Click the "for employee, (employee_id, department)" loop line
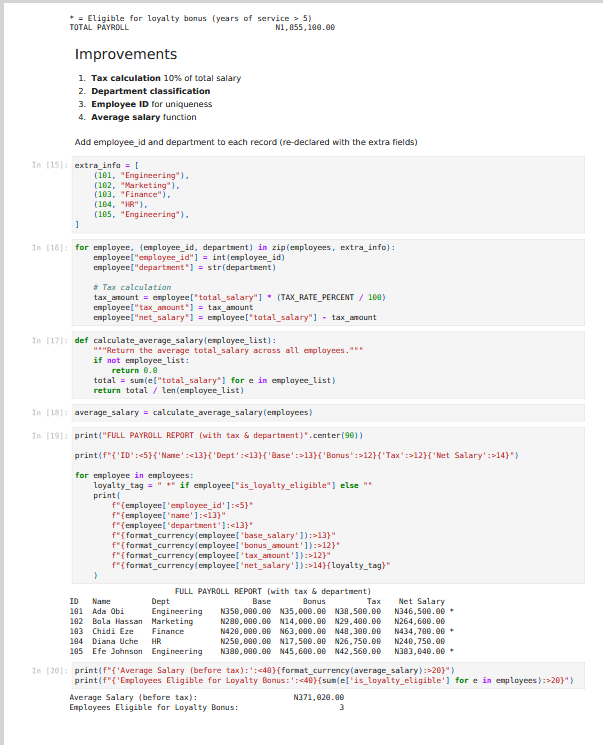The width and height of the screenshot is (603, 745). click(235, 248)
